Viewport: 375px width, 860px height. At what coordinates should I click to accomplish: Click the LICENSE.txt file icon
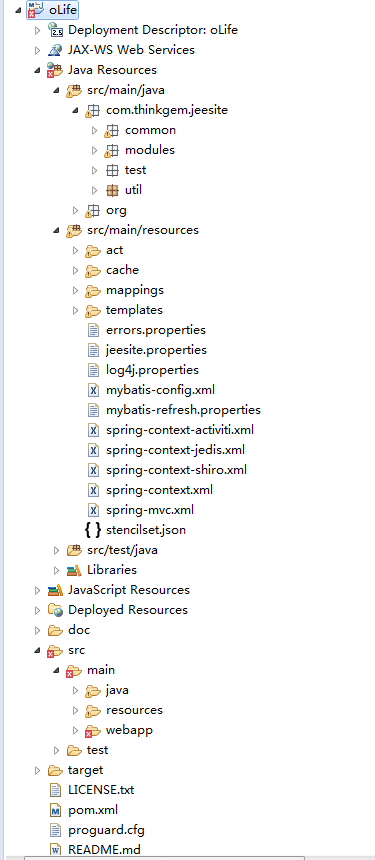coord(55,790)
